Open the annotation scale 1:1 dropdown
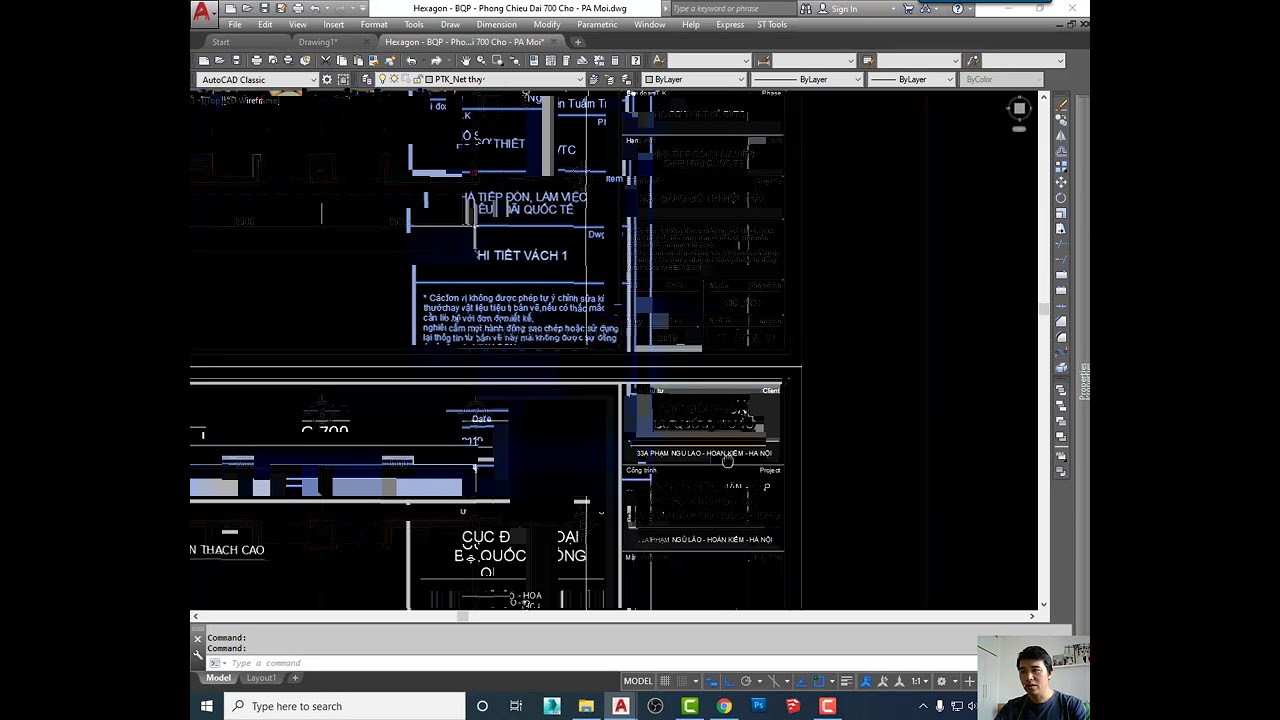The height and width of the screenshot is (720, 1280). [919, 681]
